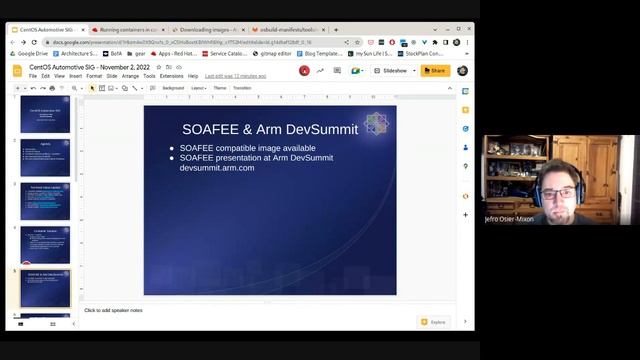The image size is (640, 360).
Task: Select the paint format tool
Action: point(62,88)
